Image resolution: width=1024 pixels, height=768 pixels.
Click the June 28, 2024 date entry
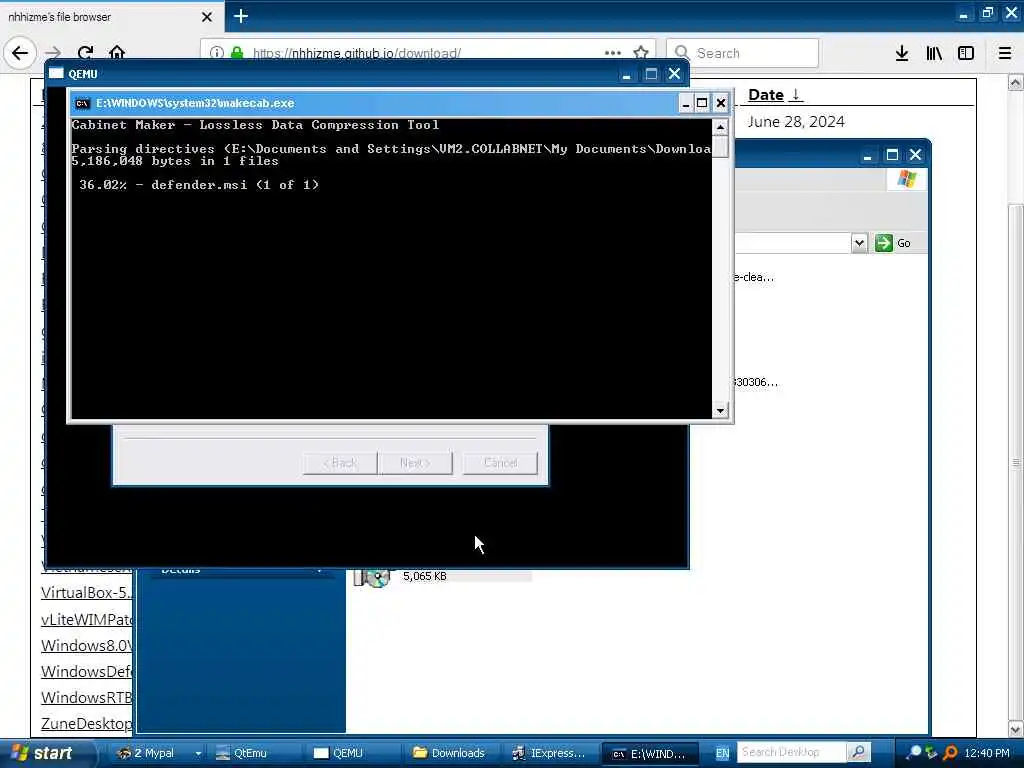pyautogui.click(x=795, y=122)
